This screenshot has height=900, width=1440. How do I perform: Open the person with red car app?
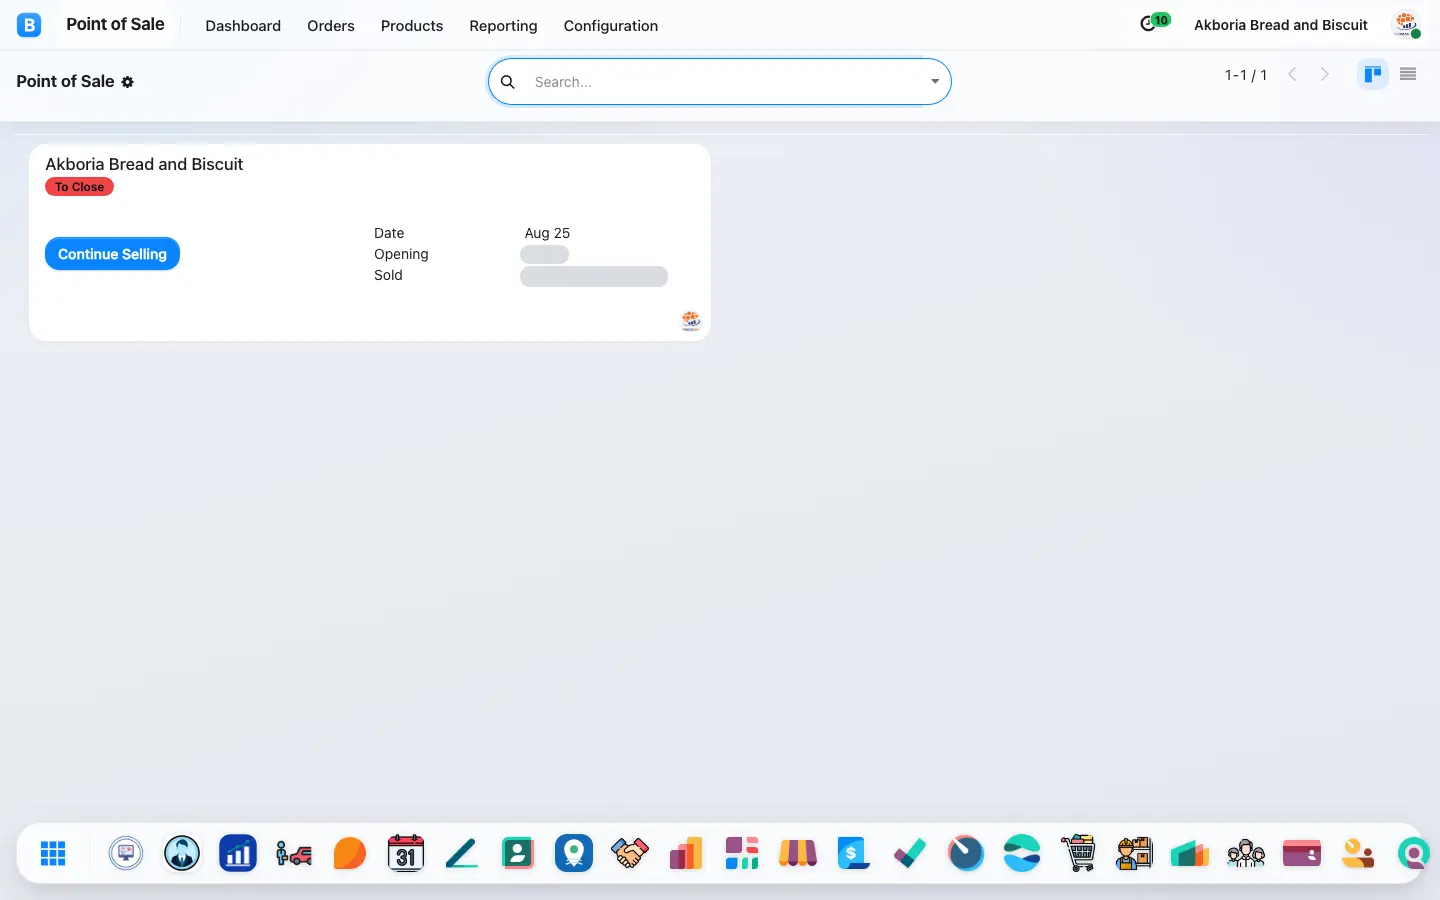[x=294, y=853]
